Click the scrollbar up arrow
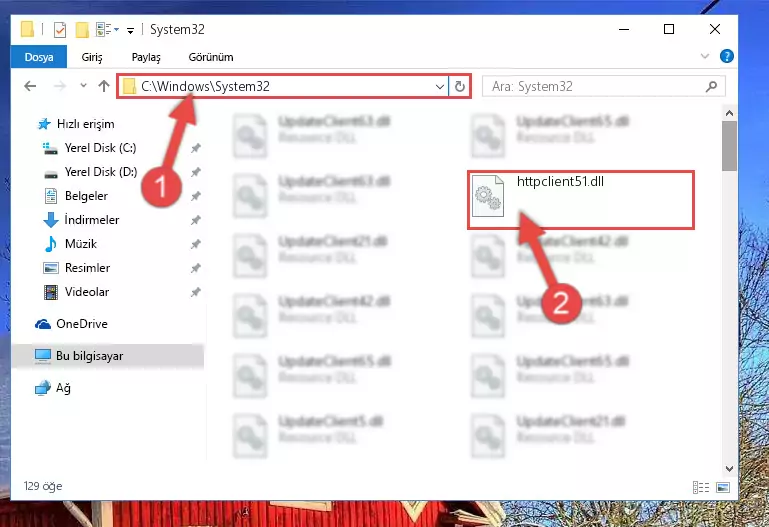The height and width of the screenshot is (527, 769). click(729, 113)
